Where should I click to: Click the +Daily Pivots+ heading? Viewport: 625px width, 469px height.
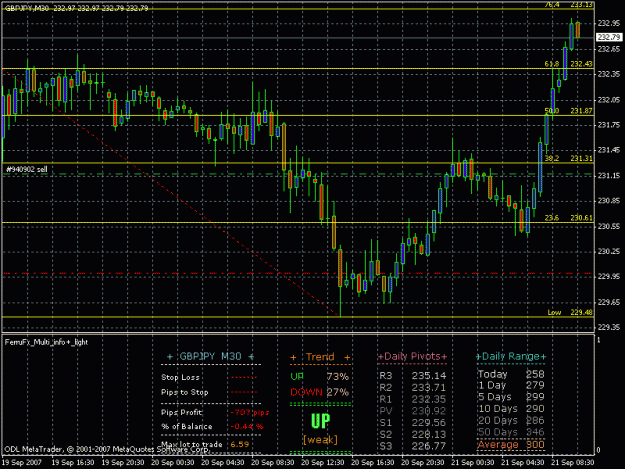(x=412, y=356)
